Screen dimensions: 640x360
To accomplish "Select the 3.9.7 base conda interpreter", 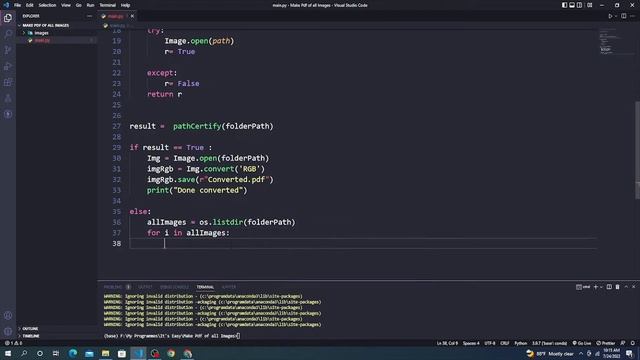I will pyautogui.click(x=549, y=343).
